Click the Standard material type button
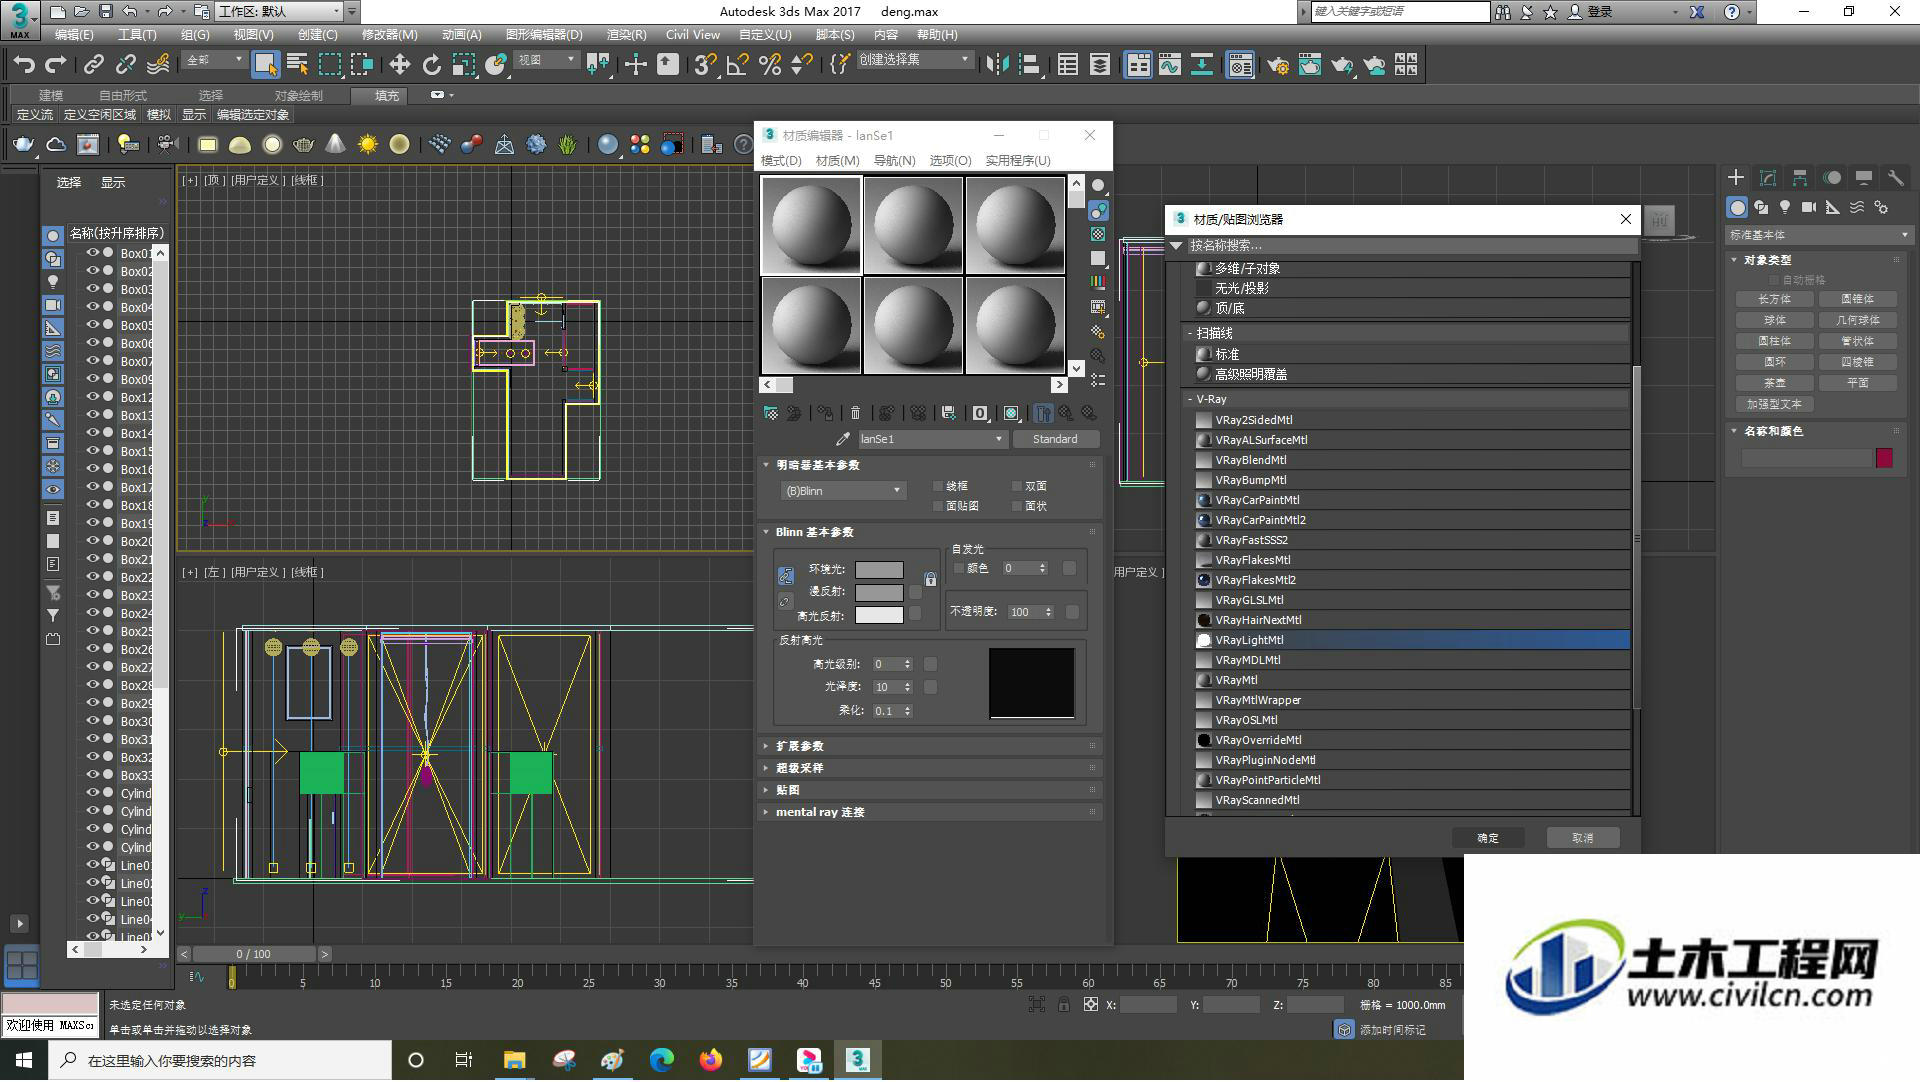Screen dimensions: 1920x1082 click(1055, 439)
